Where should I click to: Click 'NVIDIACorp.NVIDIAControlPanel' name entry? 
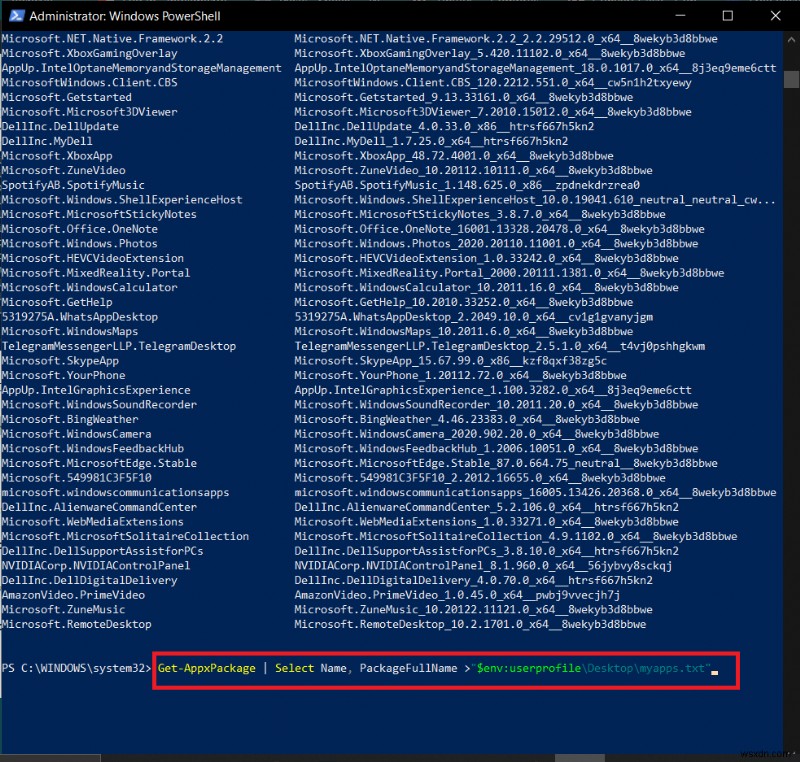tap(96, 566)
